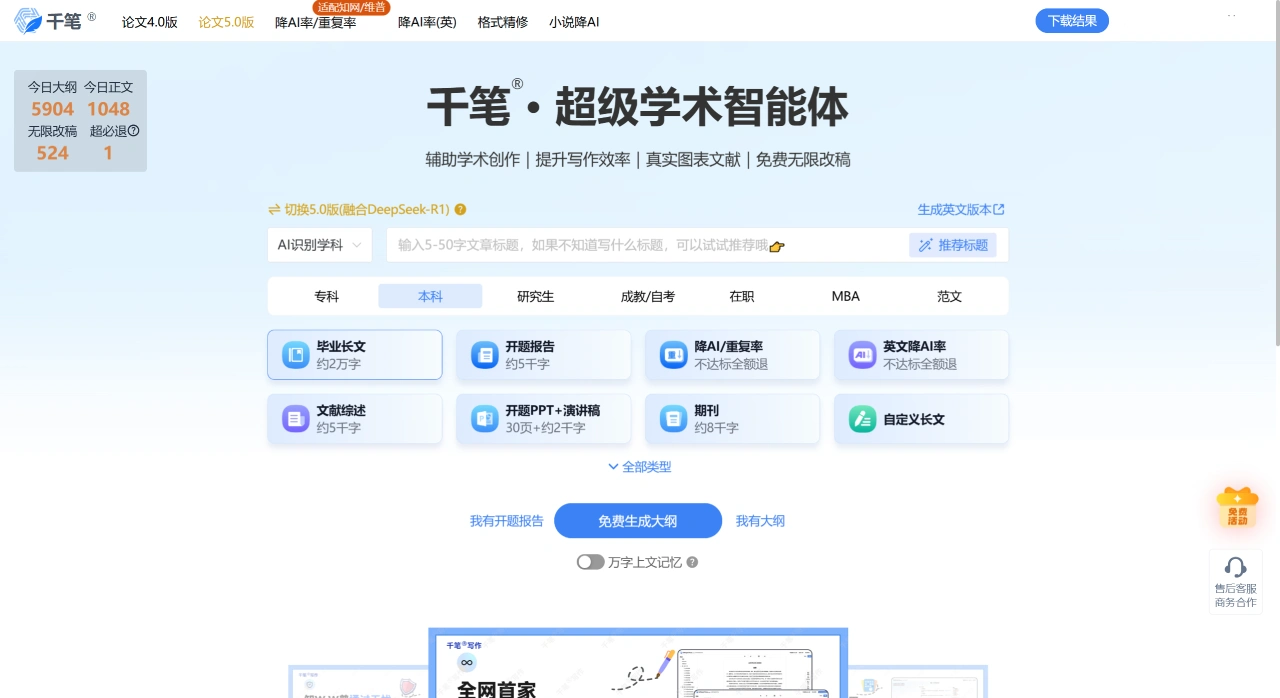This screenshot has width=1280, height=698.
Task: Click the green 自定义长文 pencil icon
Action: point(861,418)
